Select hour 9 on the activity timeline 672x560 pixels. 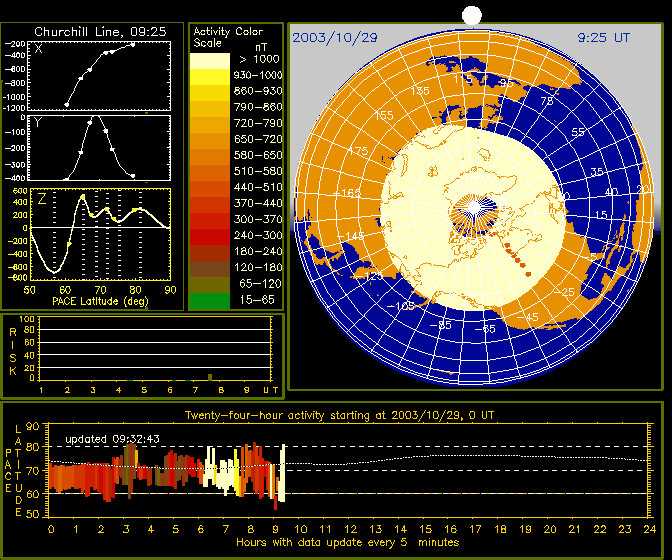[278, 527]
